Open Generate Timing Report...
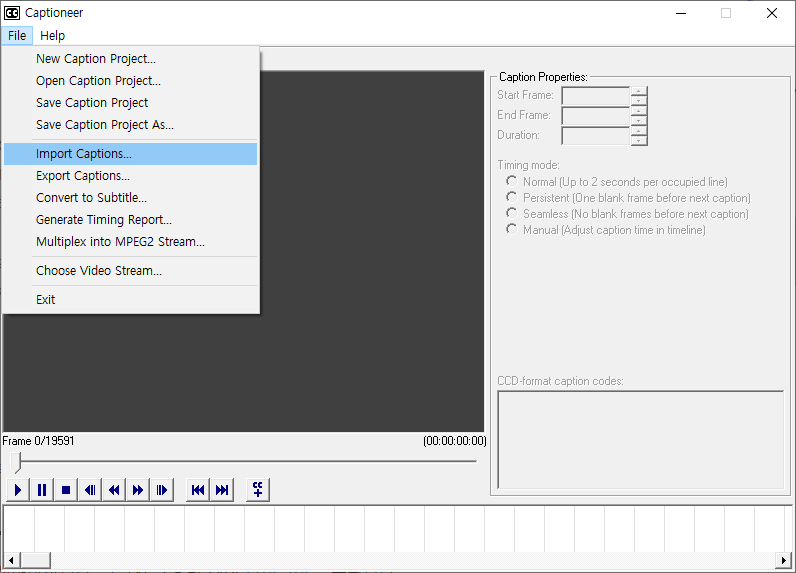Viewport: 796px width, 573px height. [130, 220]
